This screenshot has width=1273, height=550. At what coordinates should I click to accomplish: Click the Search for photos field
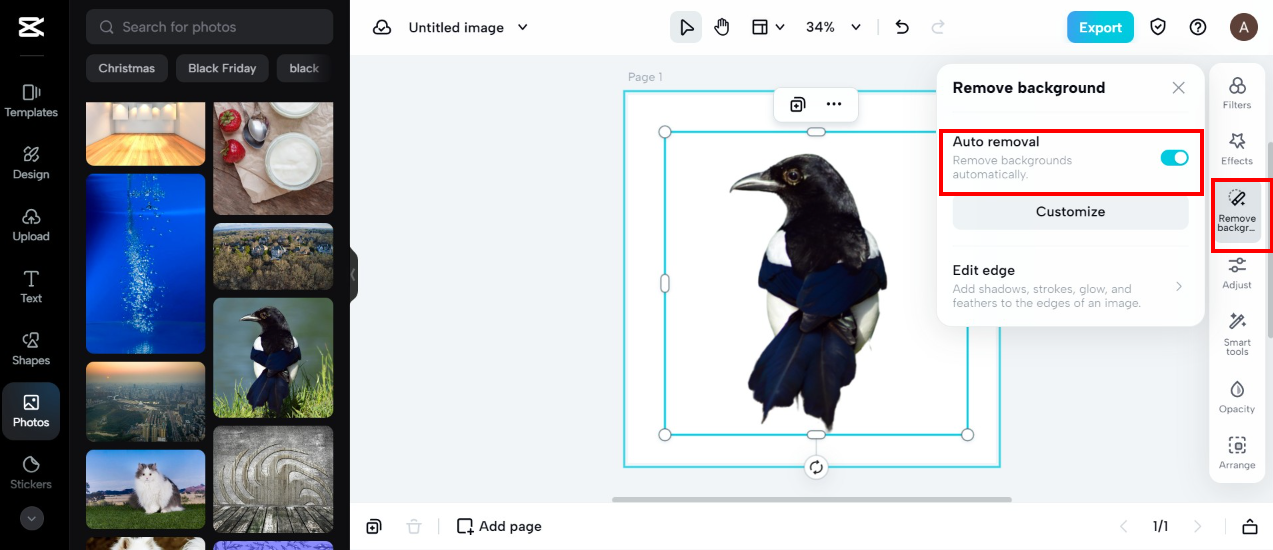(x=209, y=27)
